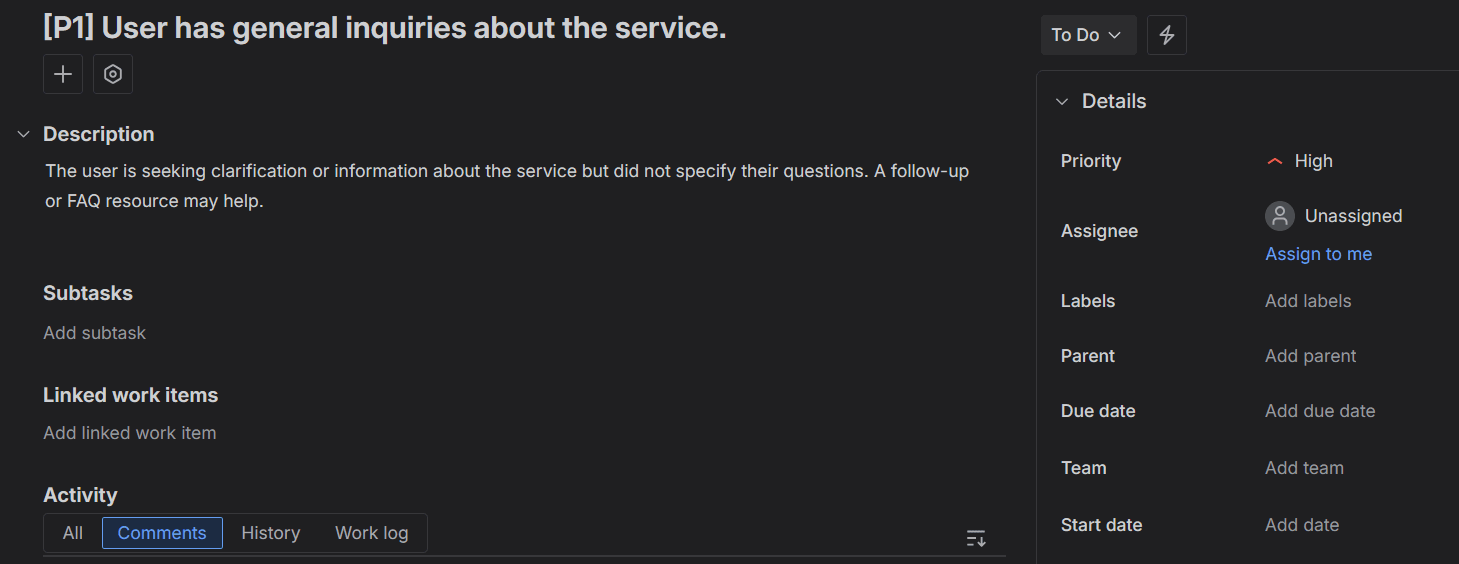Edit the issue title text
Viewport: 1459px width, 564px height.
tap(384, 28)
